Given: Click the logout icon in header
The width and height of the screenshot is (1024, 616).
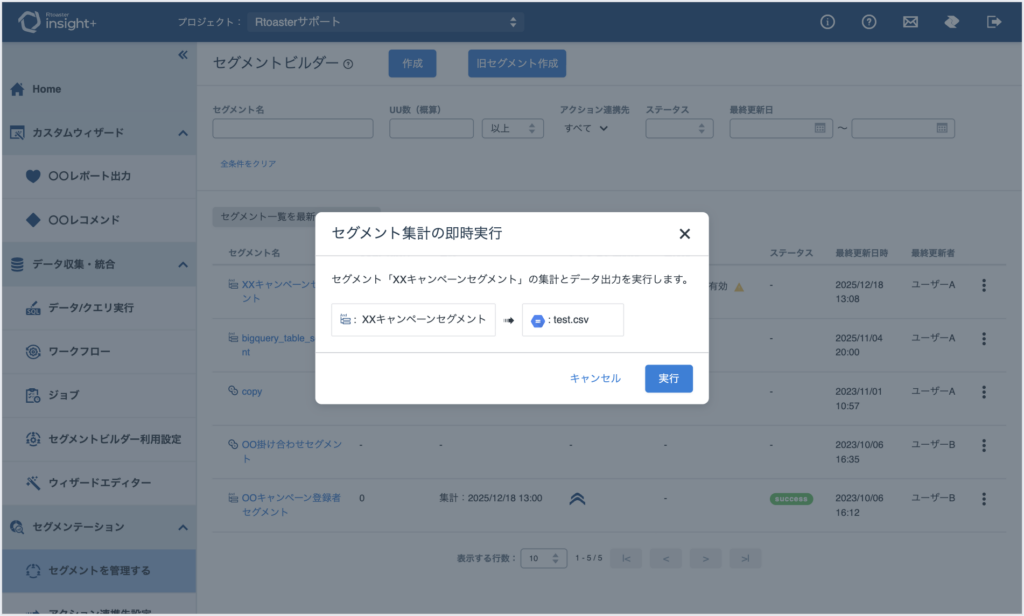Looking at the screenshot, I should coord(994,22).
